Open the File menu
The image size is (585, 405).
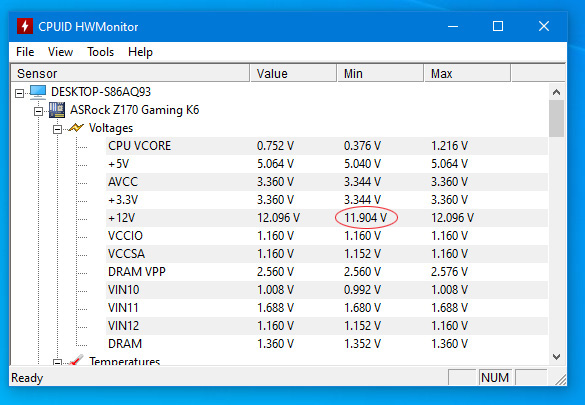point(25,52)
